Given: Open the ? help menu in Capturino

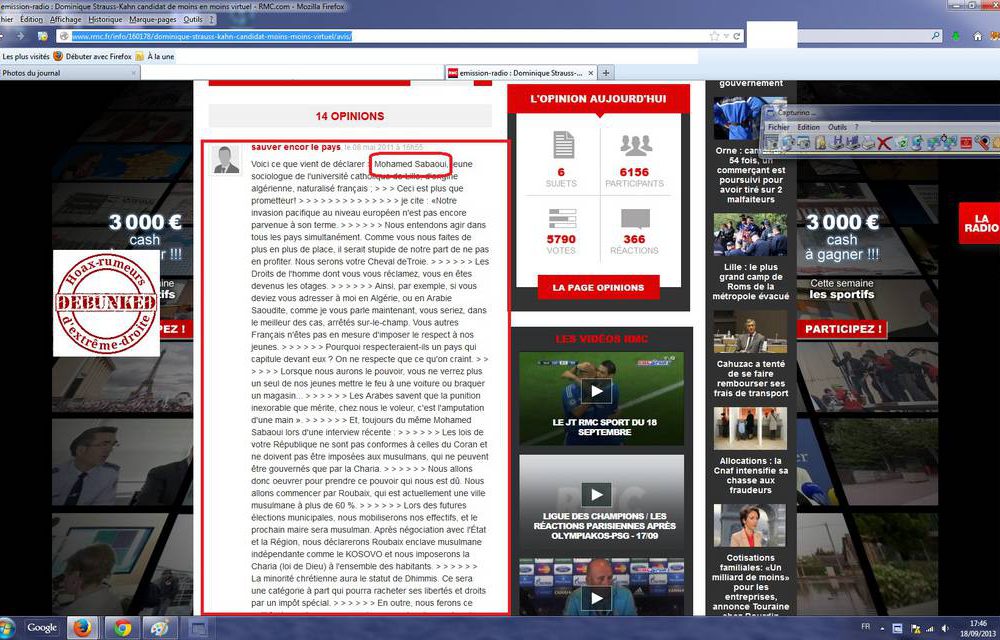Looking at the screenshot, I should [x=857, y=127].
